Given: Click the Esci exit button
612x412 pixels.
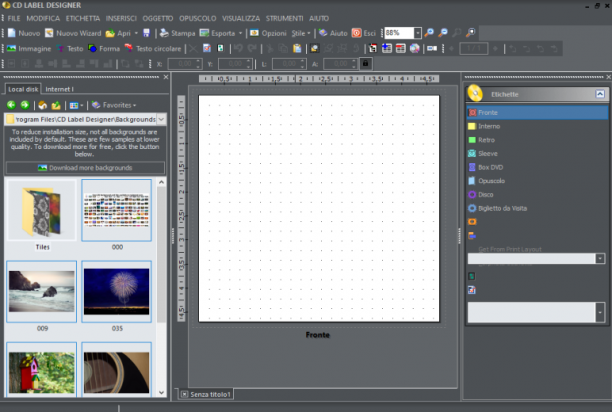Looking at the screenshot, I should pos(364,33).
